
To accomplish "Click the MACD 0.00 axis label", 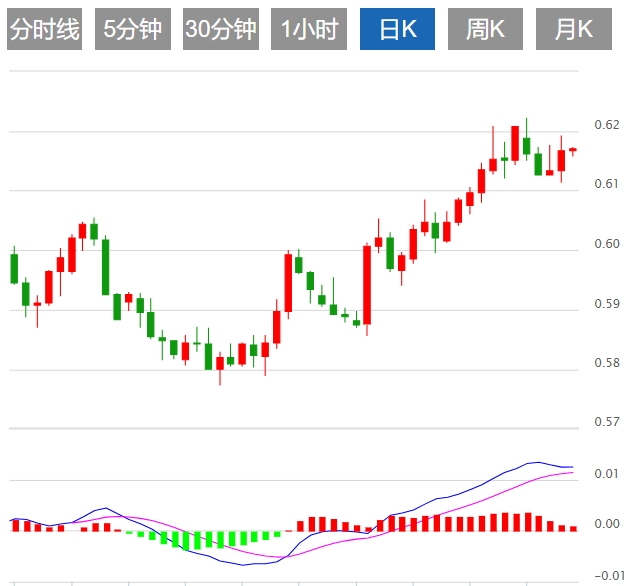I will coord(607,524).
